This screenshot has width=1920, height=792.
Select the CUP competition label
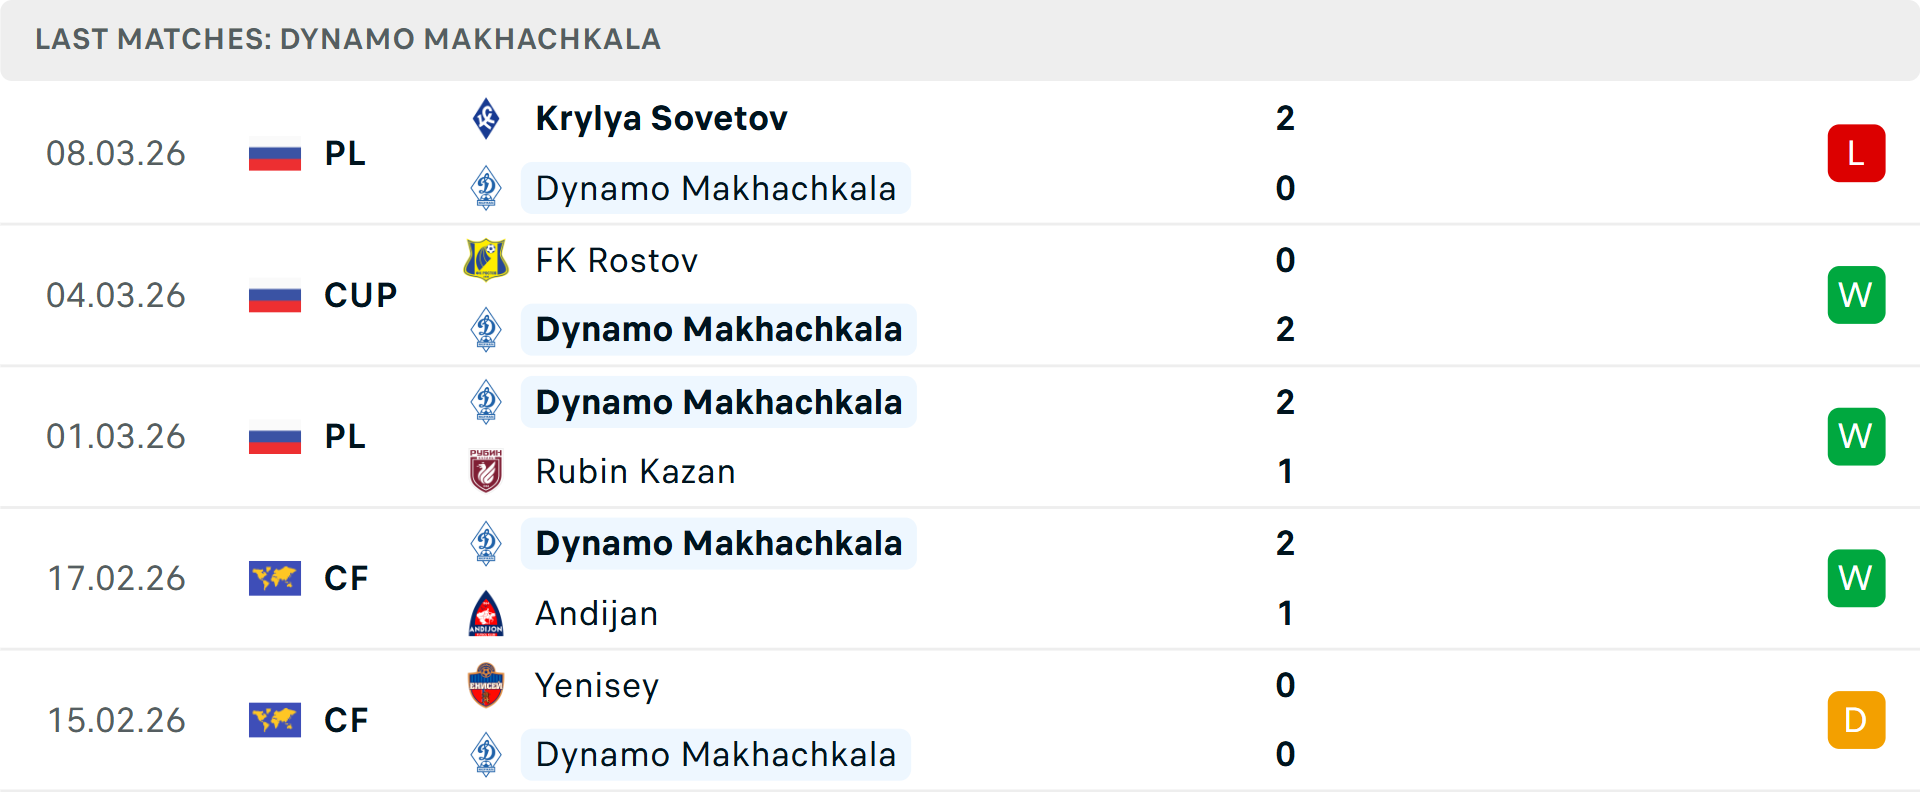coord(359,295)
